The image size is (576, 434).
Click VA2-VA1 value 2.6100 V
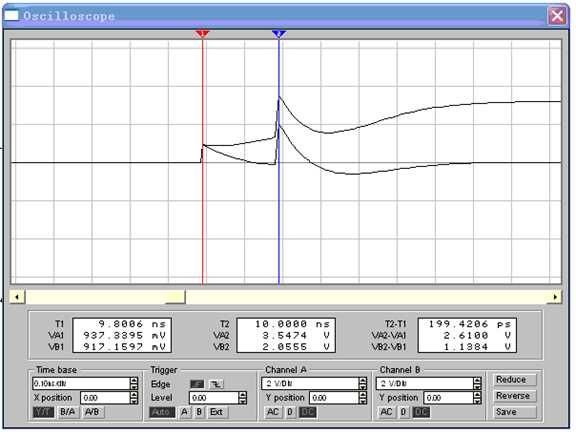click(477, 336)
